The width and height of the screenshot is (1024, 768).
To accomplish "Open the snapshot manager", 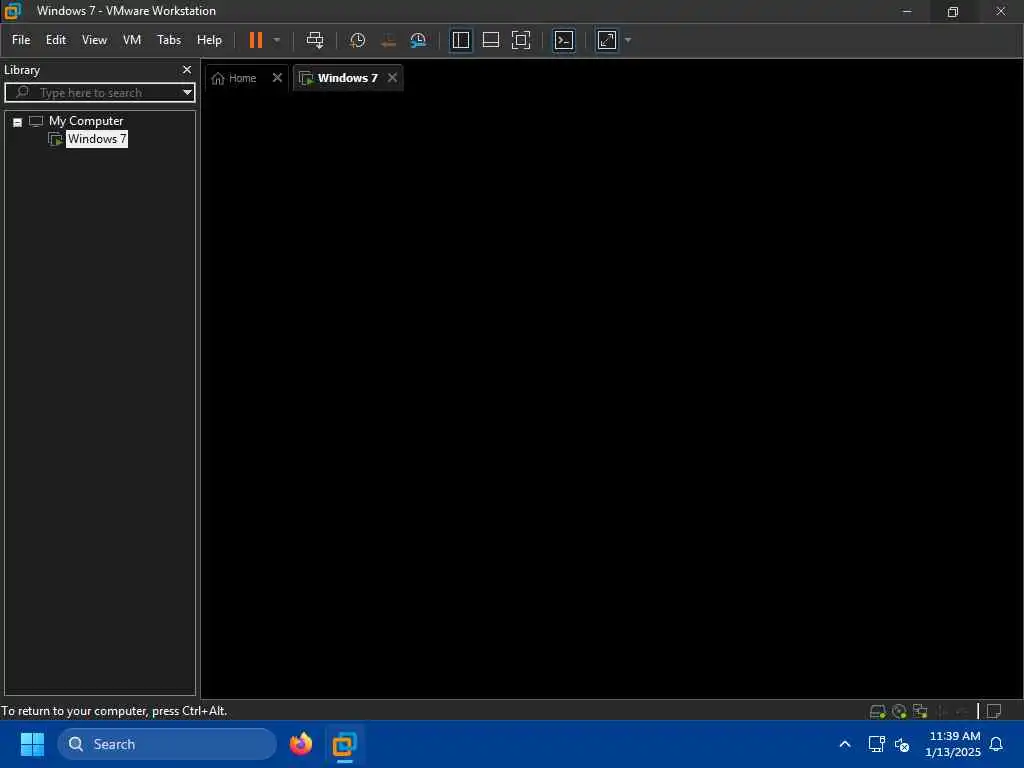I will [418, 40].
